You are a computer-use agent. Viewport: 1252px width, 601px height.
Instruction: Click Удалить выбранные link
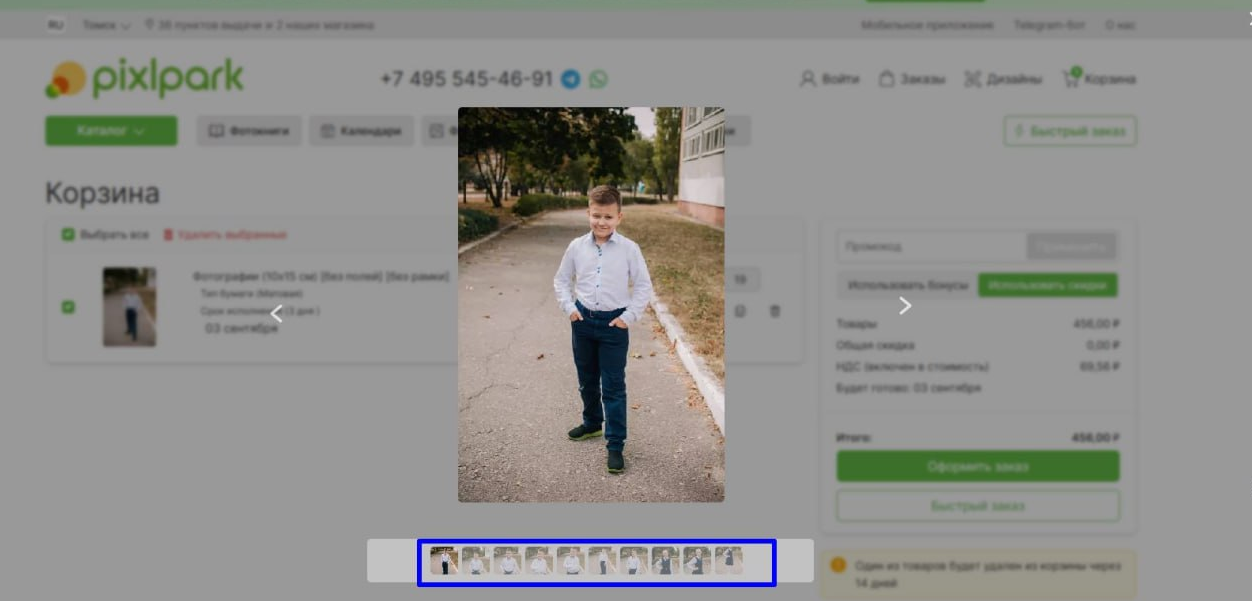tap(225, 235)
